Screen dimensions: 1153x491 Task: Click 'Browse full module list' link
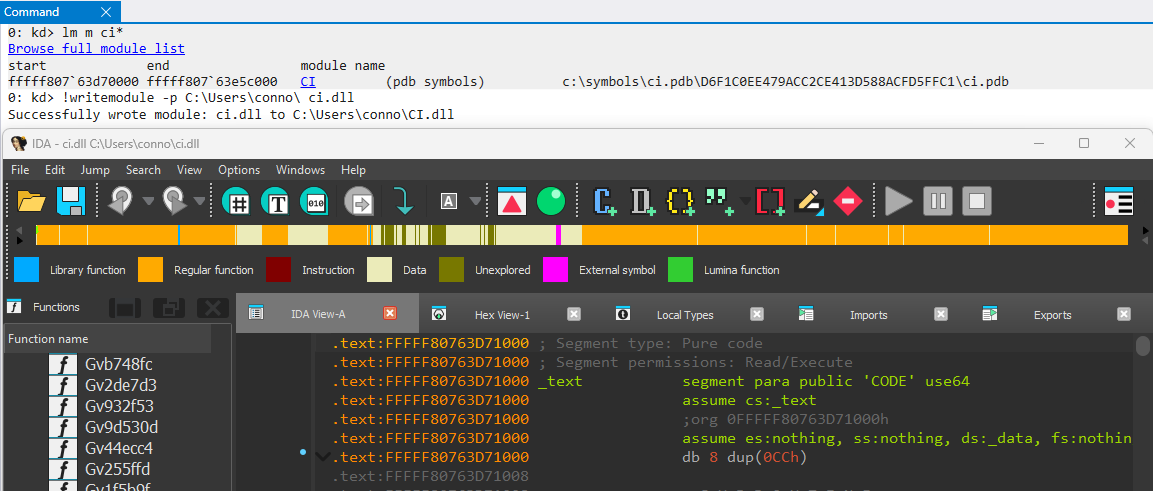pos(96,49)
